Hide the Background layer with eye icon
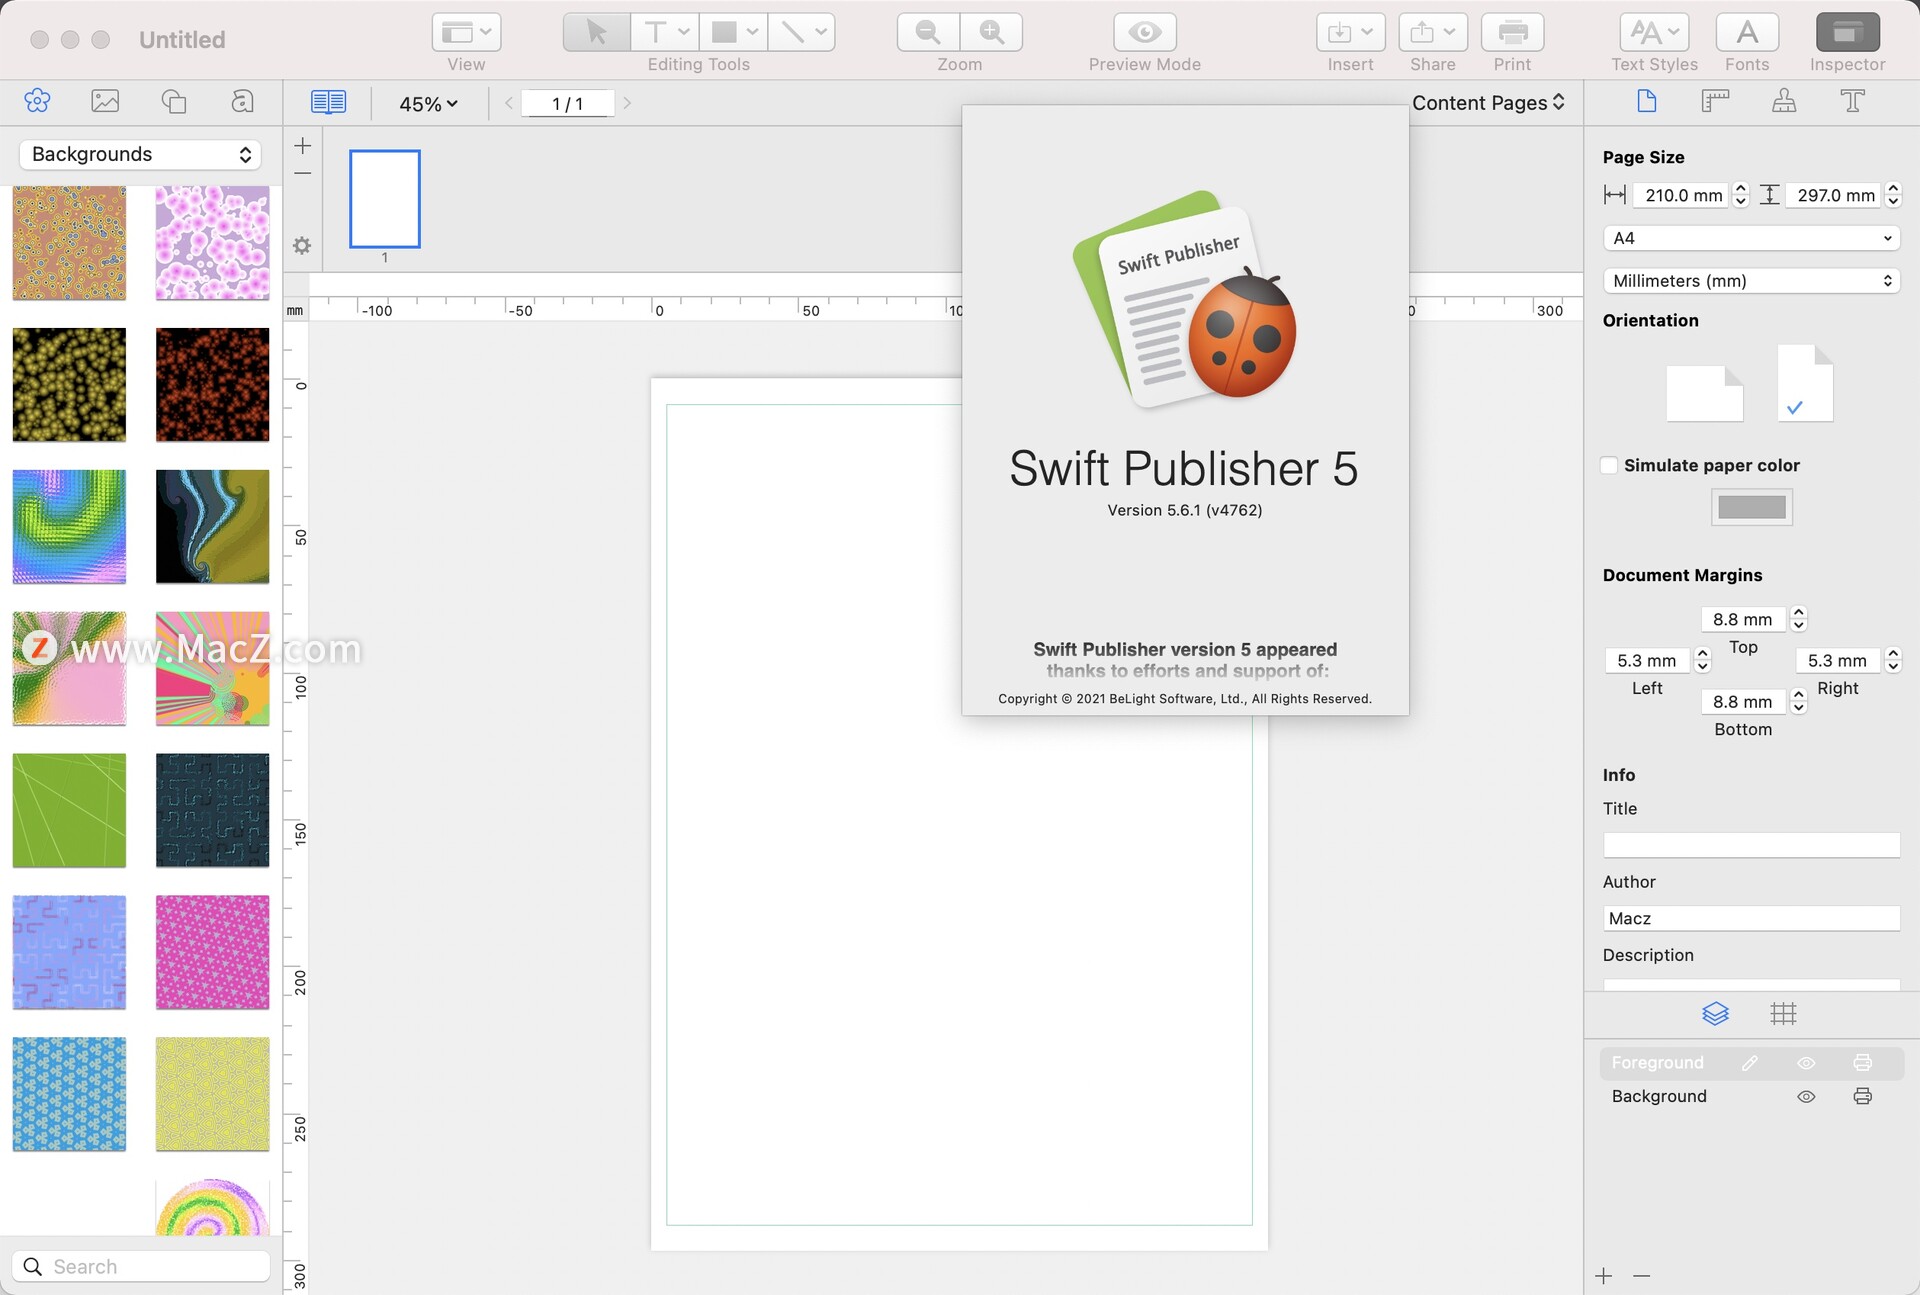This screenshot has height=1295, width=1920. point(1806,1097)
